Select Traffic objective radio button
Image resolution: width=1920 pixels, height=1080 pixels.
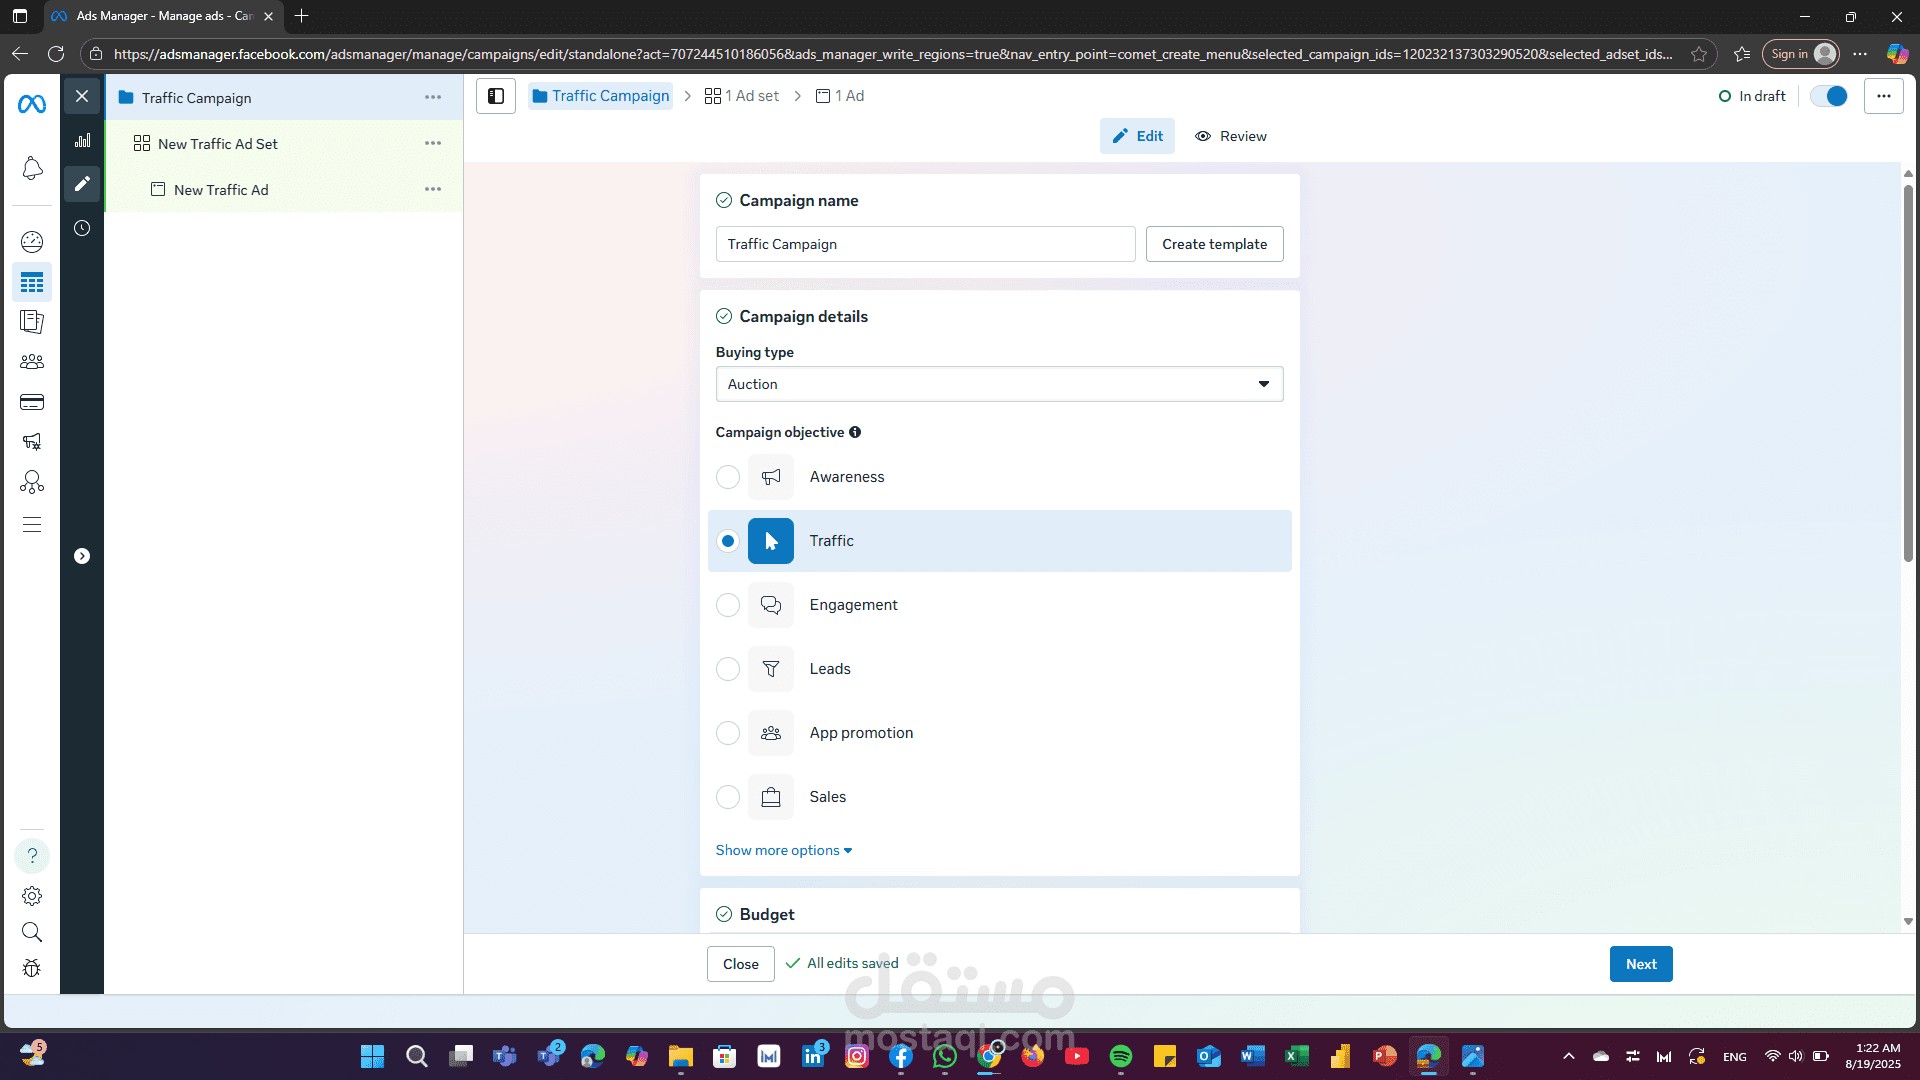click(x=728, y=541)
